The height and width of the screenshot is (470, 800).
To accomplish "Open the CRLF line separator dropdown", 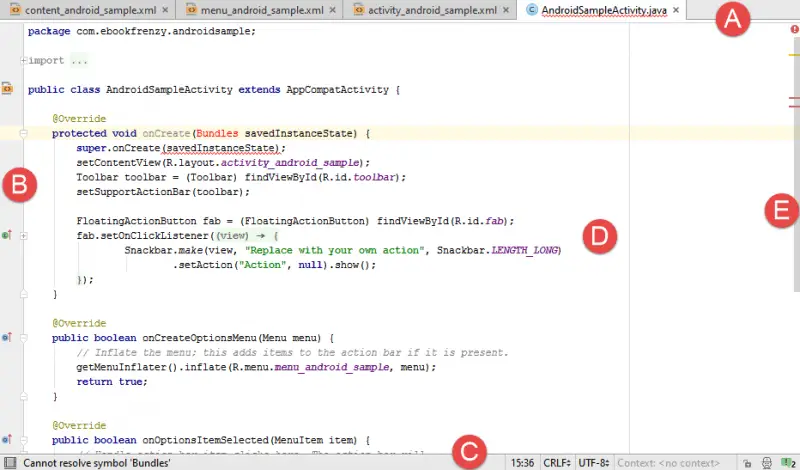I will [555, 463].
